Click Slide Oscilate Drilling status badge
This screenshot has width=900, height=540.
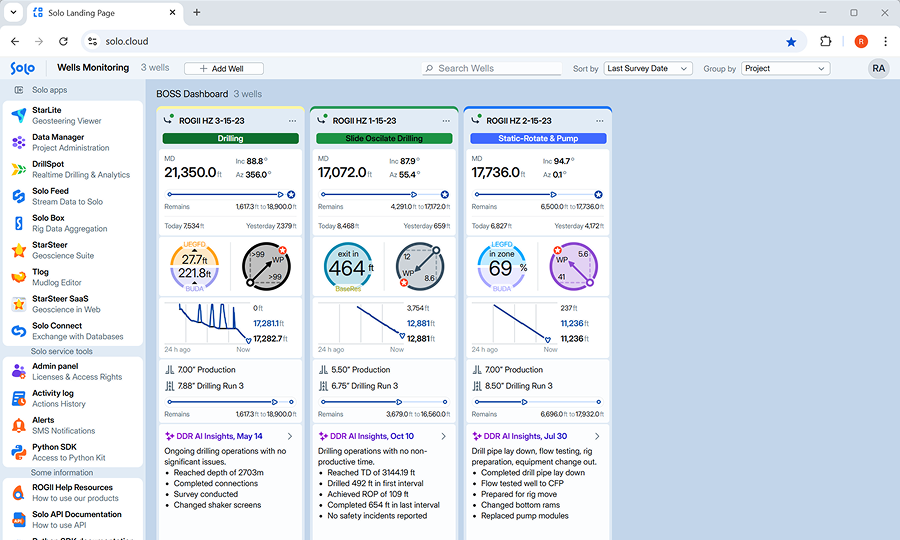click(384, 138)
